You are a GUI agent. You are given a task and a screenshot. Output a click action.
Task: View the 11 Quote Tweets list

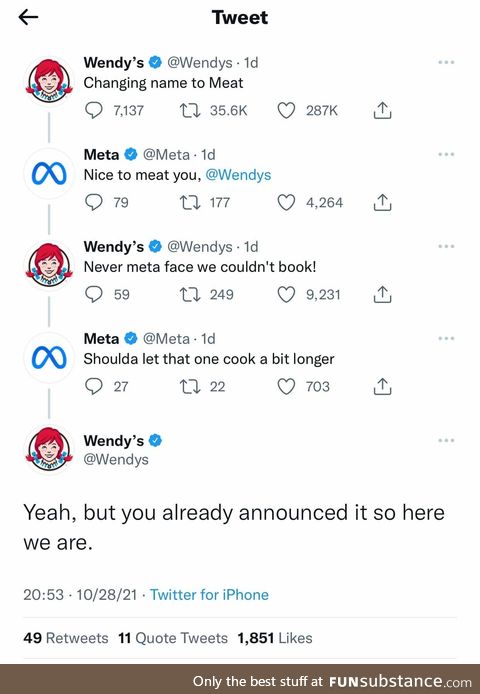coord(173,638)
